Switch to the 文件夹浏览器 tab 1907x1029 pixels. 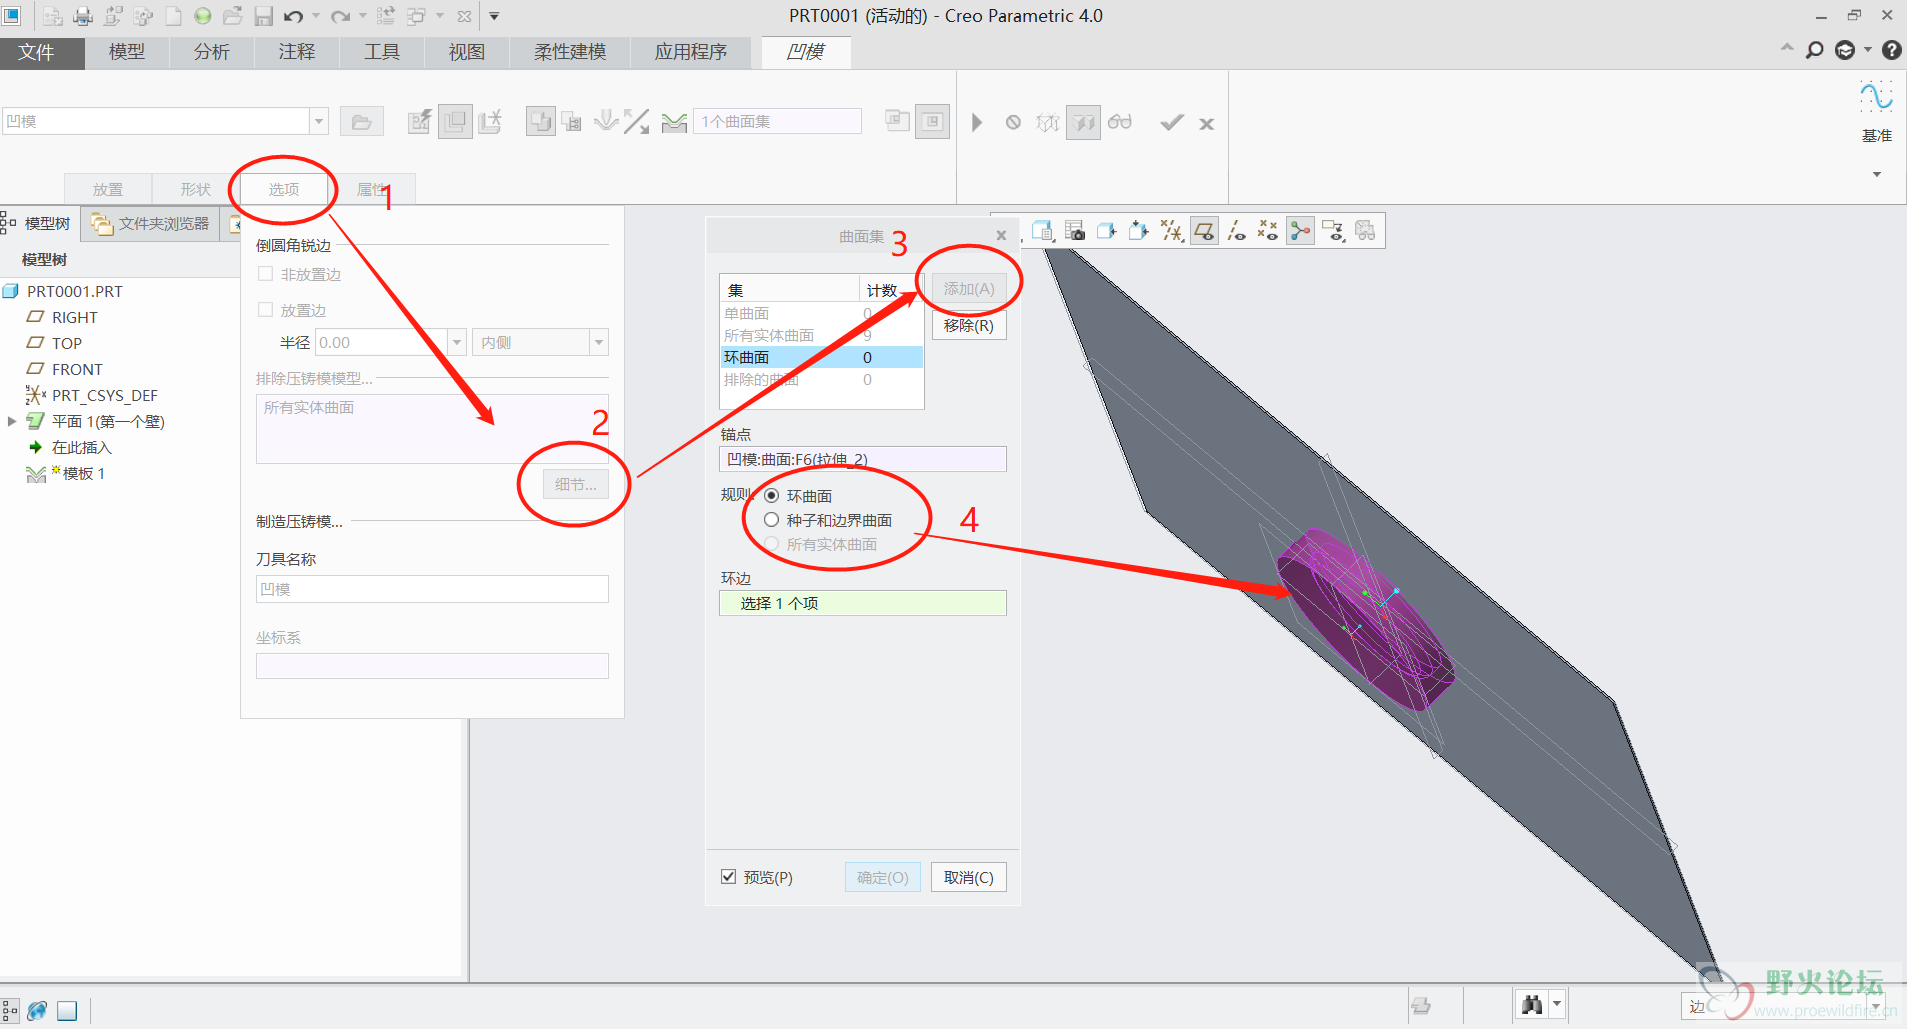click(x=151, y=223)
